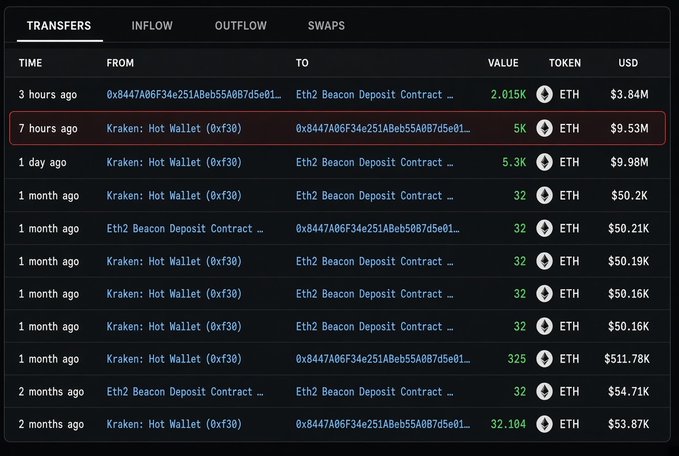Open Kraken Hot Wallet sender in $50.2K row
679x456 pixels.
(x=174, y=195)
